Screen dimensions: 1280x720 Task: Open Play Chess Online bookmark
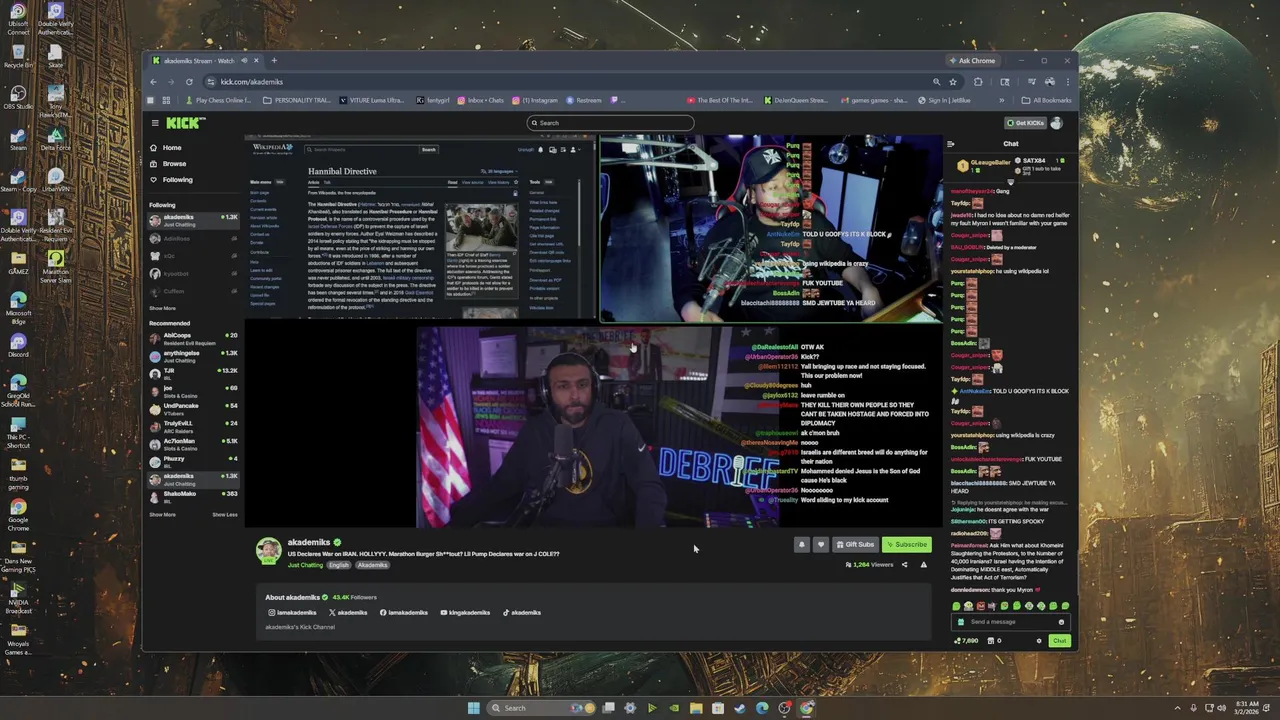(218, 100)
